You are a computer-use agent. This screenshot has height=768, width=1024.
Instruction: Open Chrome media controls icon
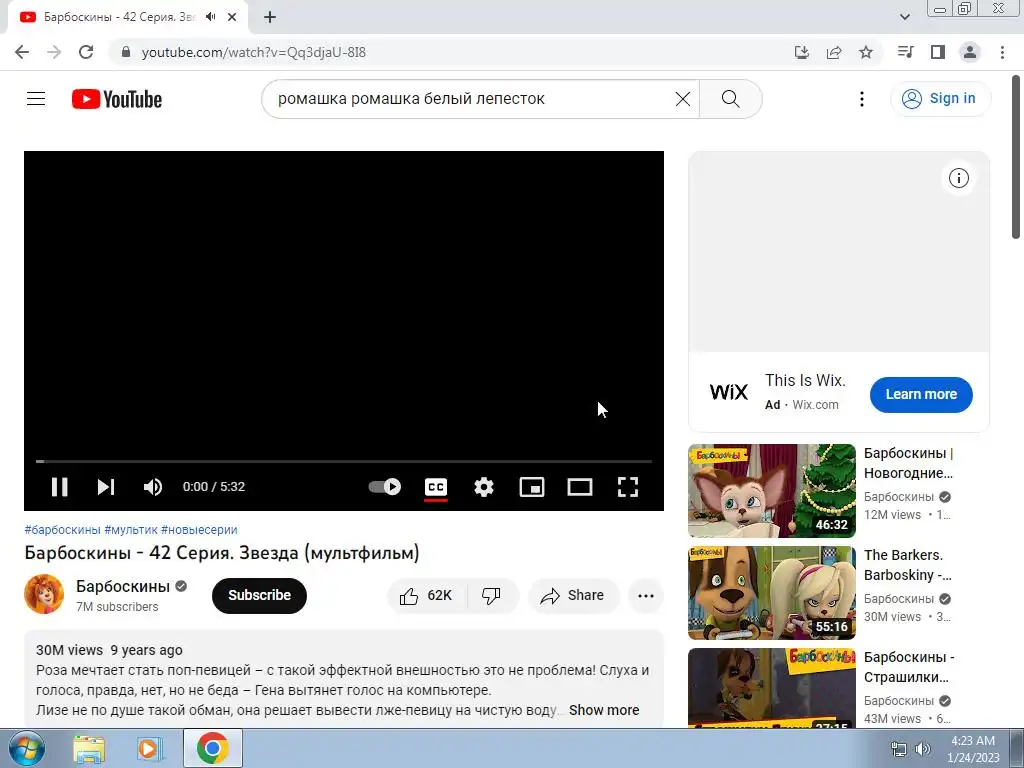[x=905, y=52]
